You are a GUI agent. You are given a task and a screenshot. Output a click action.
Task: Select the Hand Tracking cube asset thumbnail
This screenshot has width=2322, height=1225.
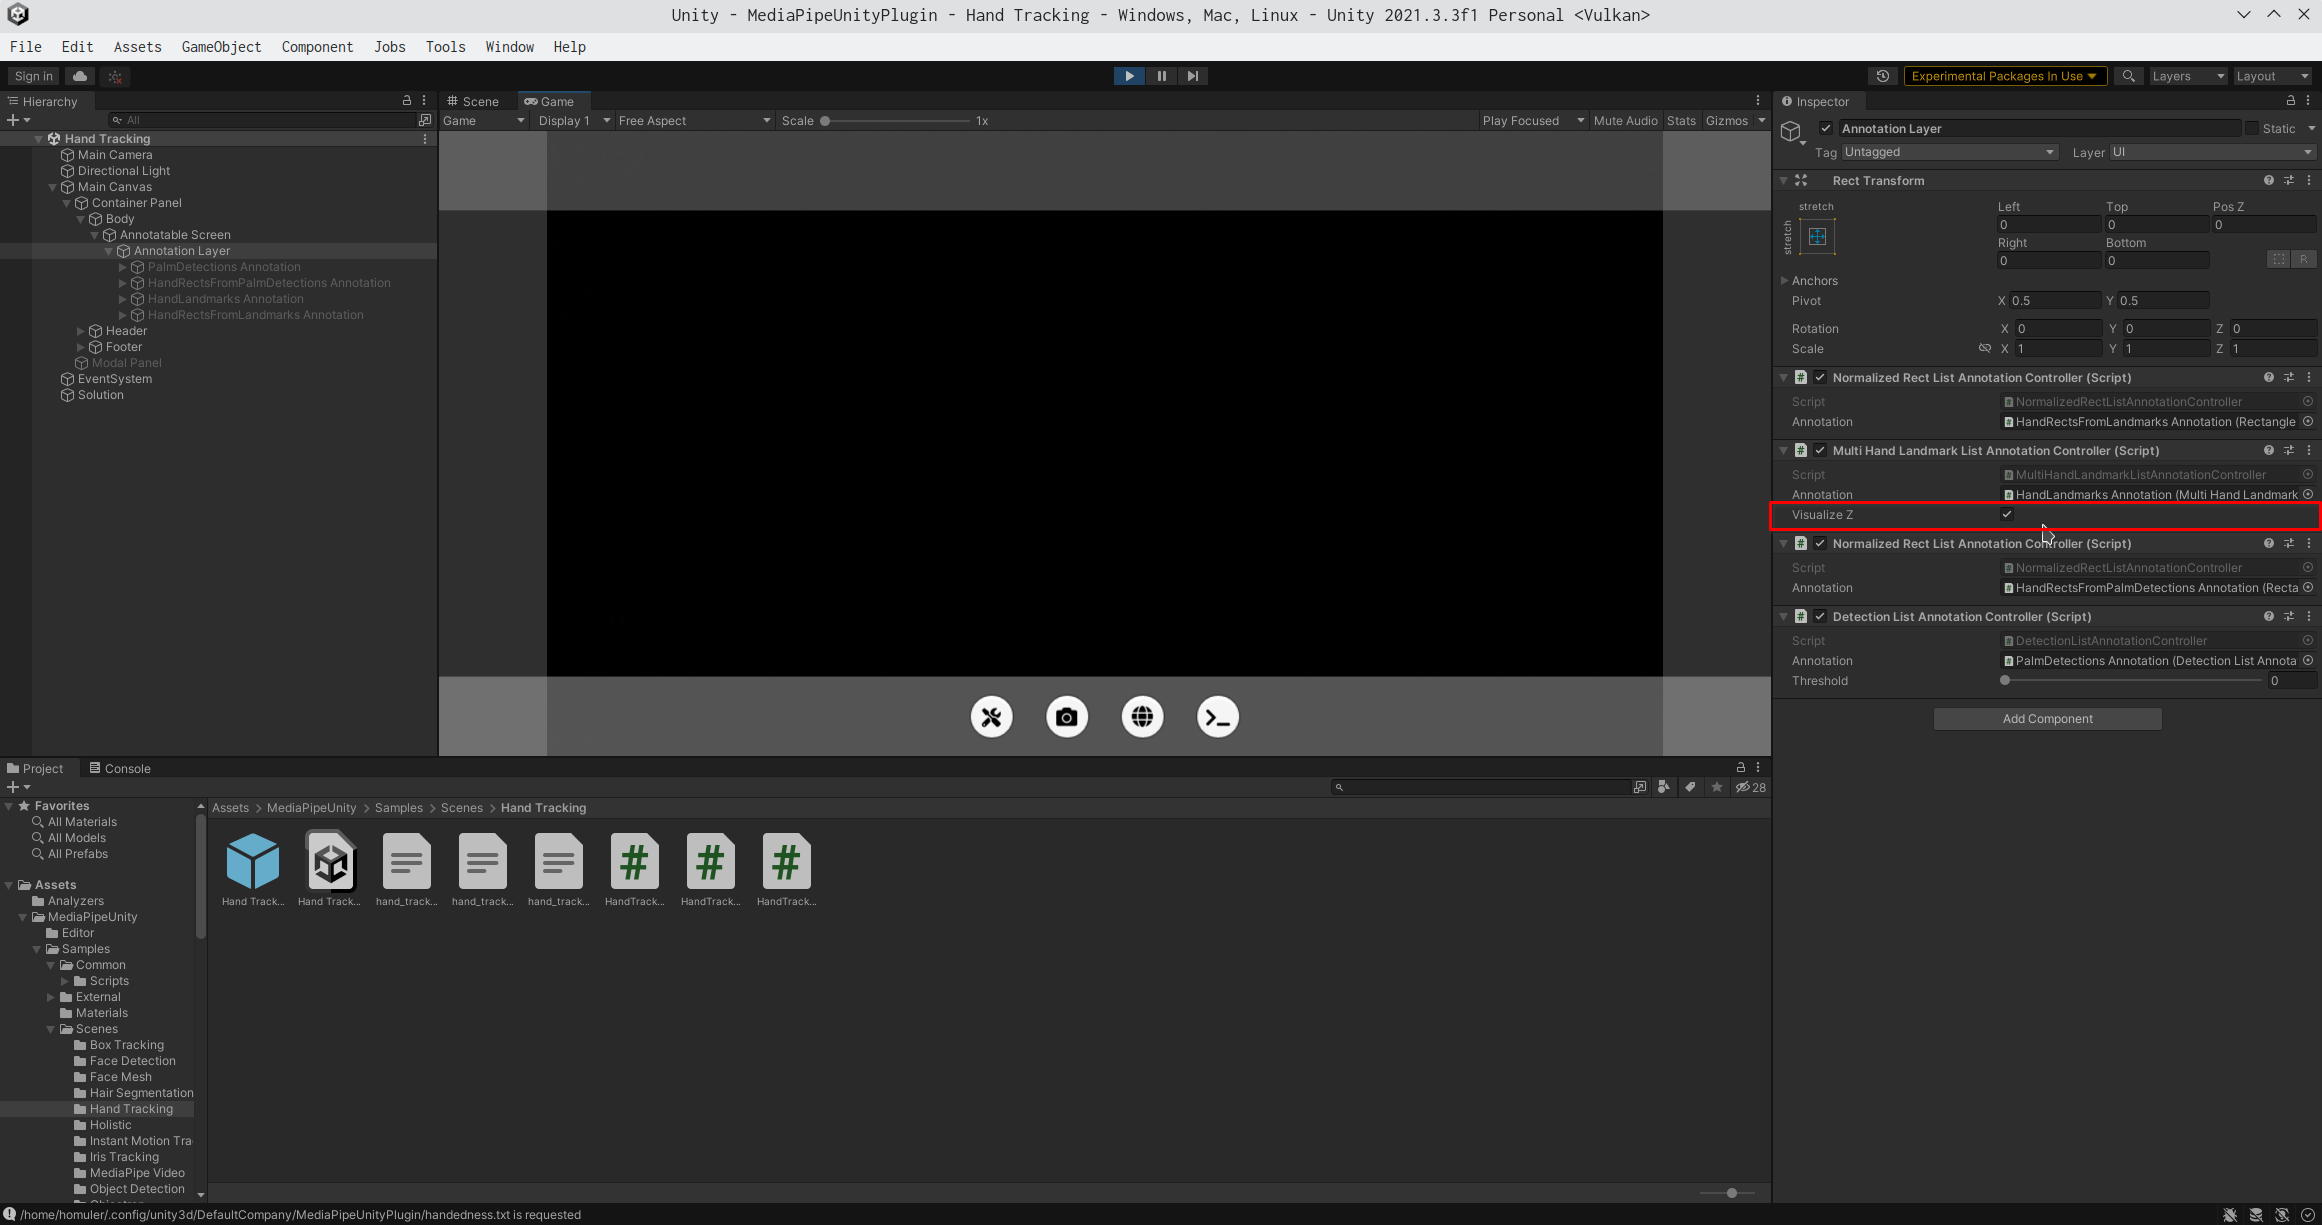click(252, 862)
